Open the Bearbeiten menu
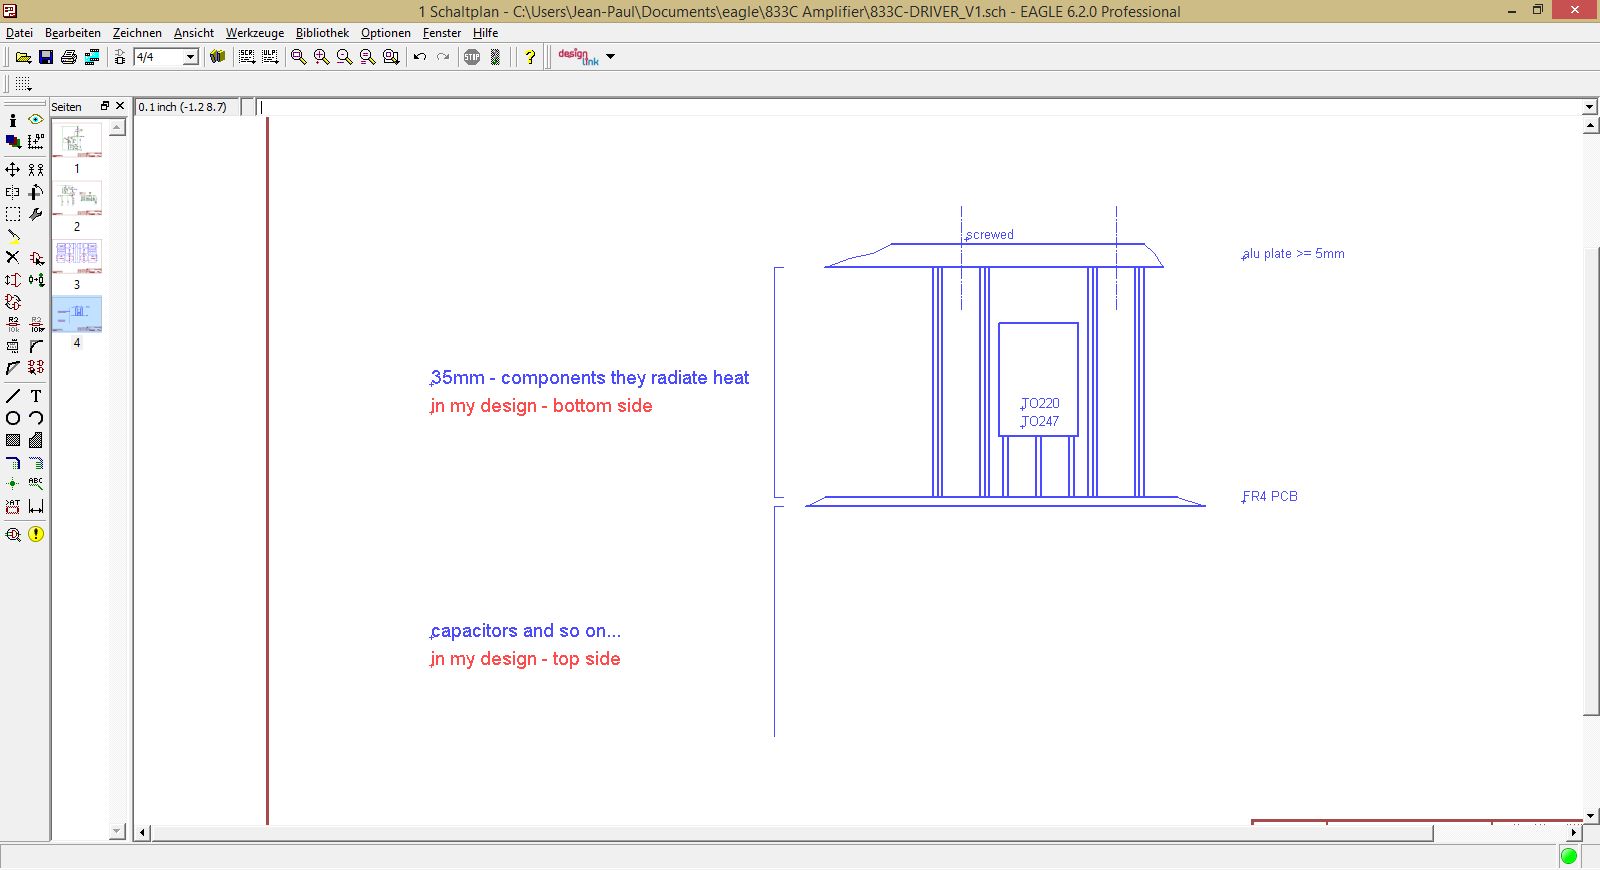This screenshot has height=870, width=1600. [x=72, y=33]
